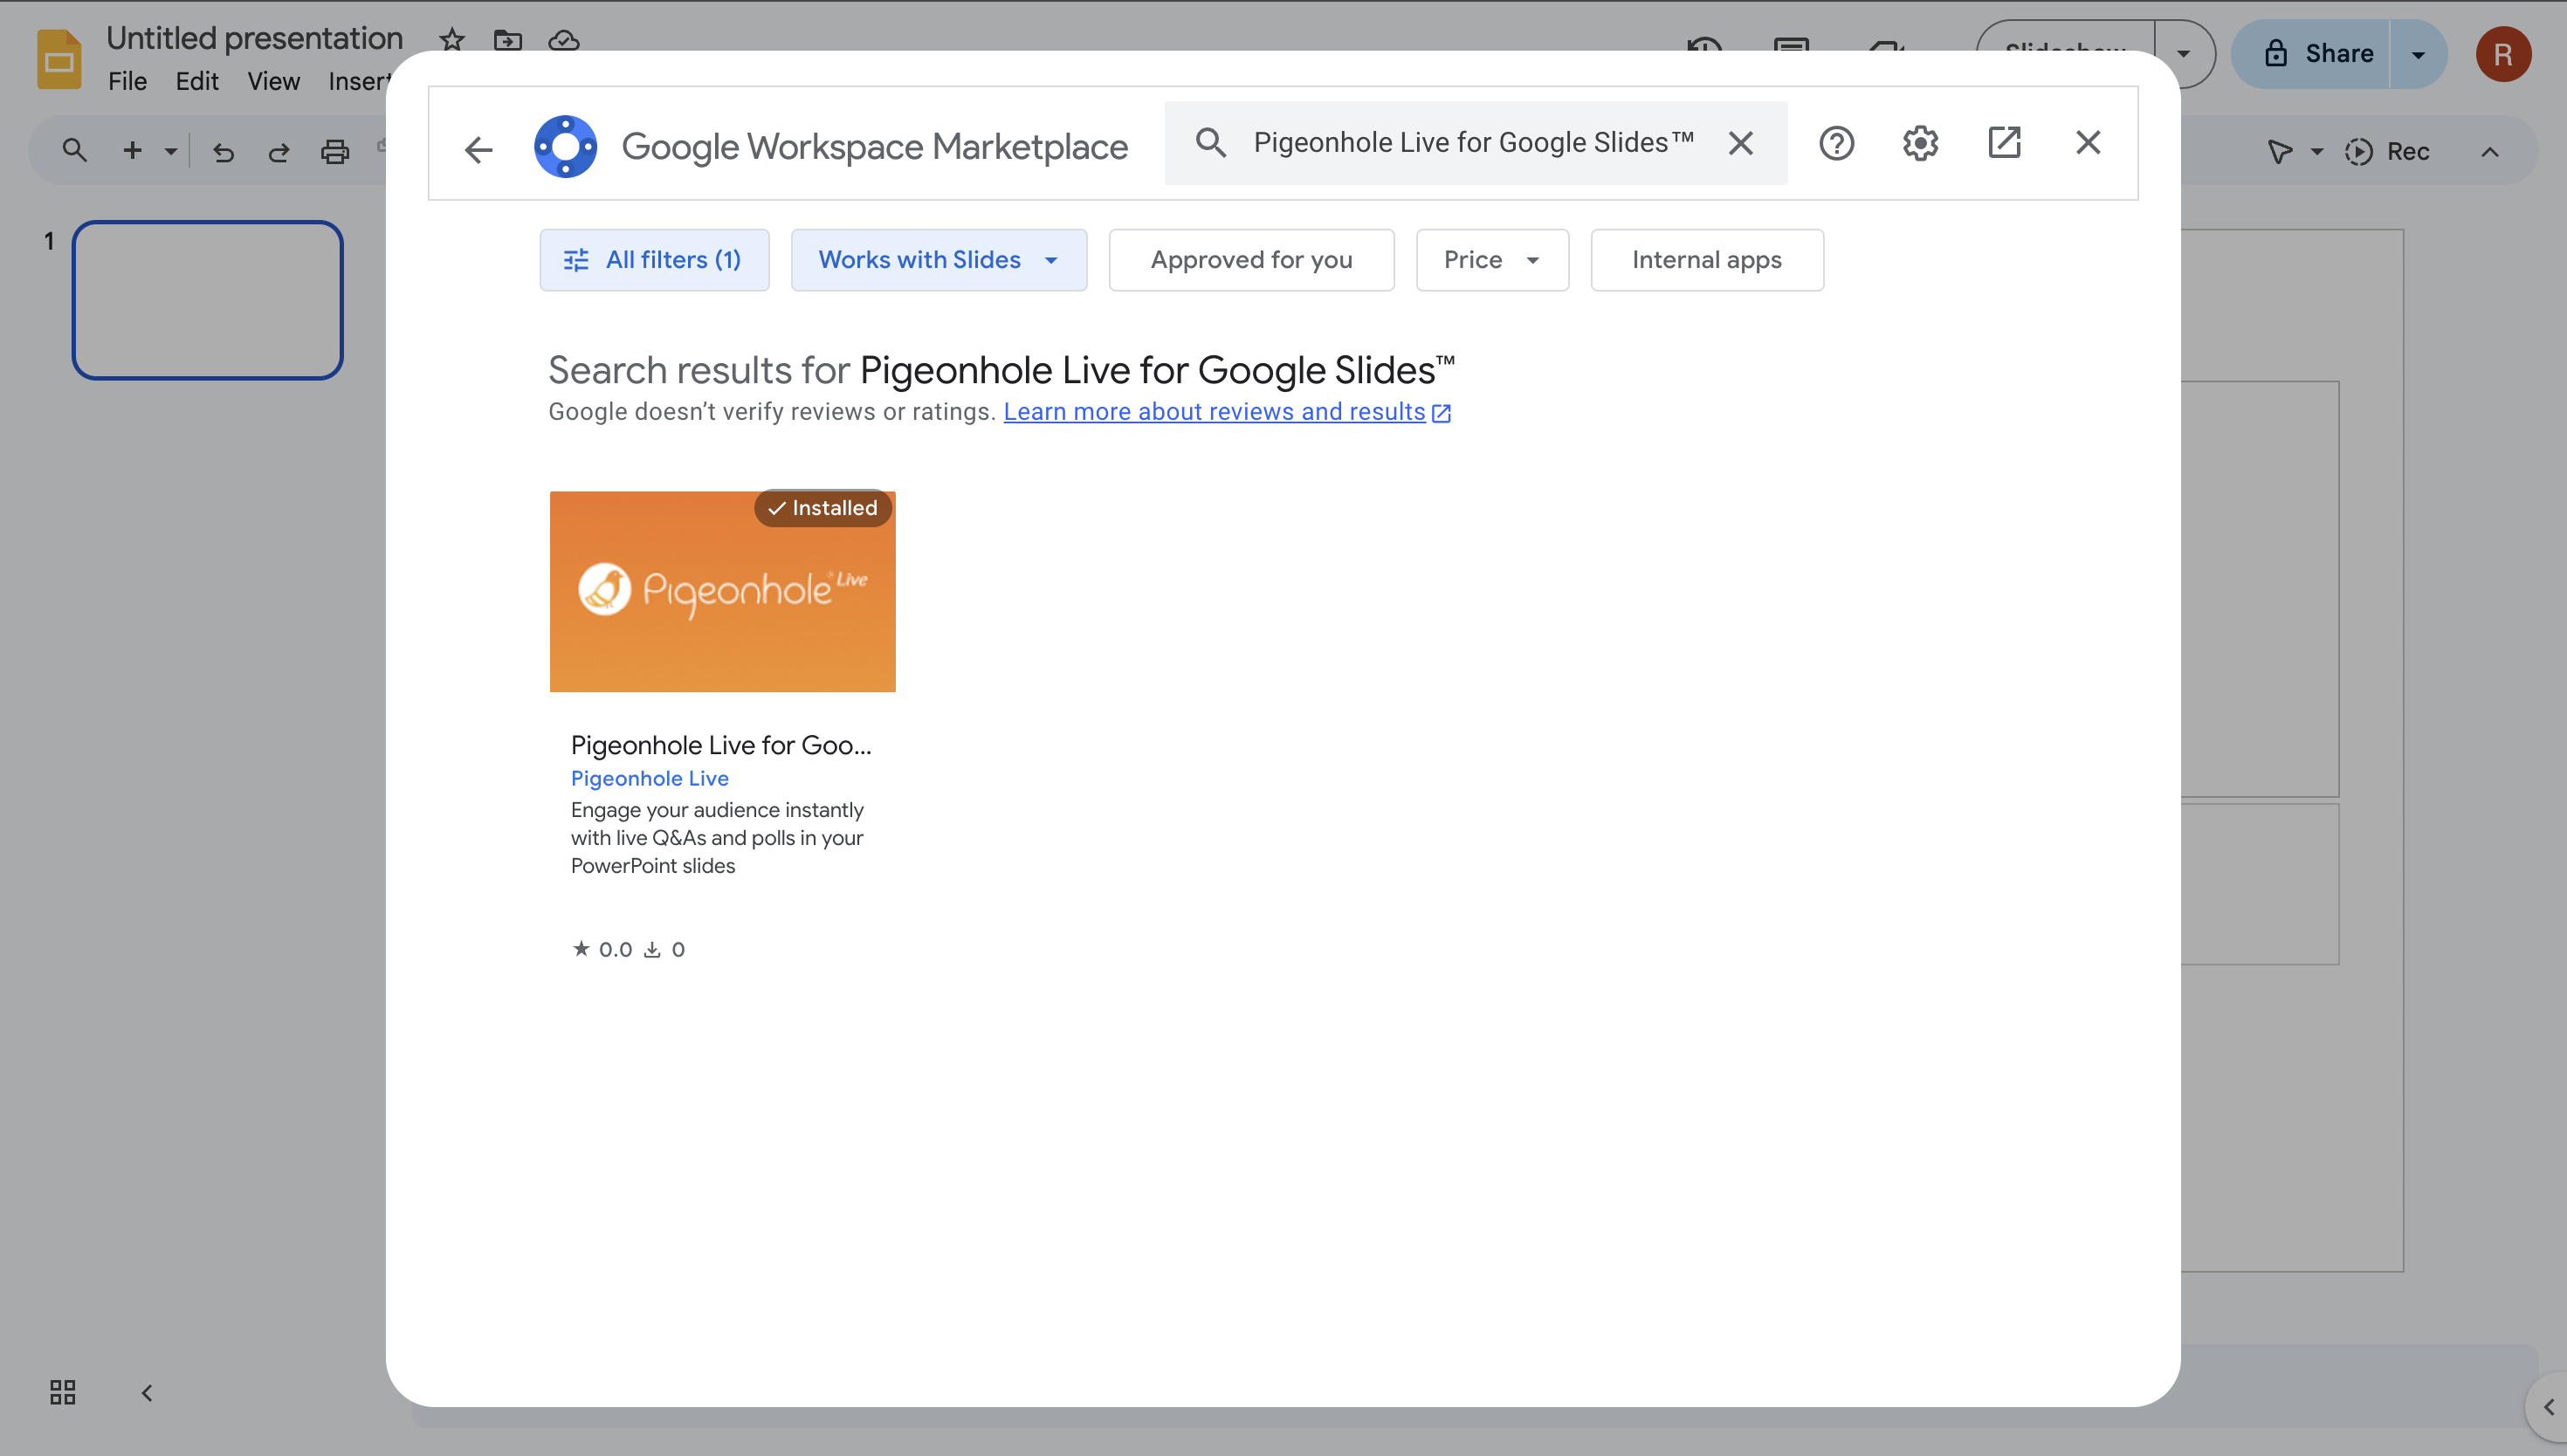Show the side panel
The height and width of the screenshot is (1456, 2567).
click(x=2548, y=1406)
